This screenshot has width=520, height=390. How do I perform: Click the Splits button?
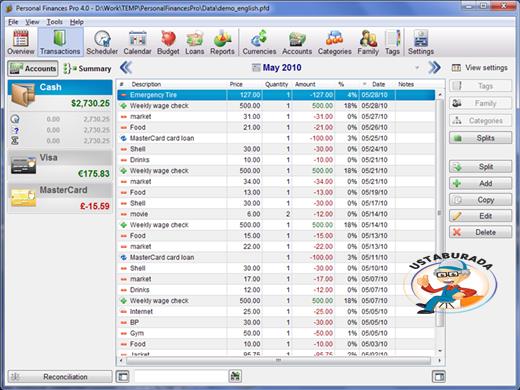click(x=480, y=138)
